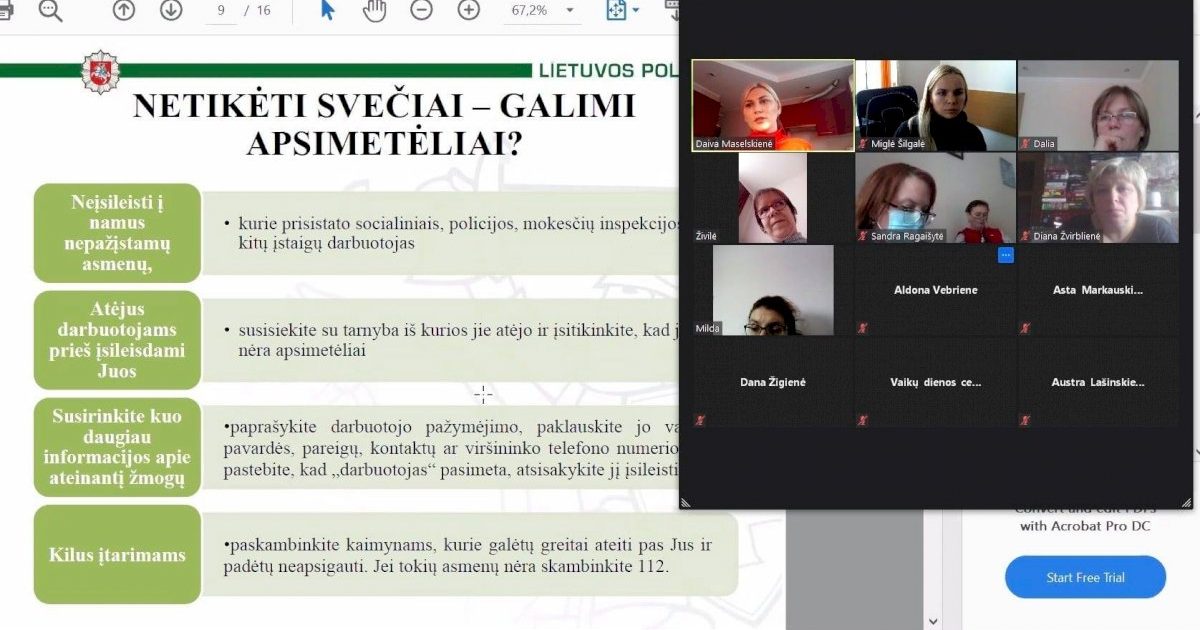The height and width of the screenshot is (630, 1200).
Task: Click muted mic icon on Dana Žigienė tile
Action: [700, 420]
